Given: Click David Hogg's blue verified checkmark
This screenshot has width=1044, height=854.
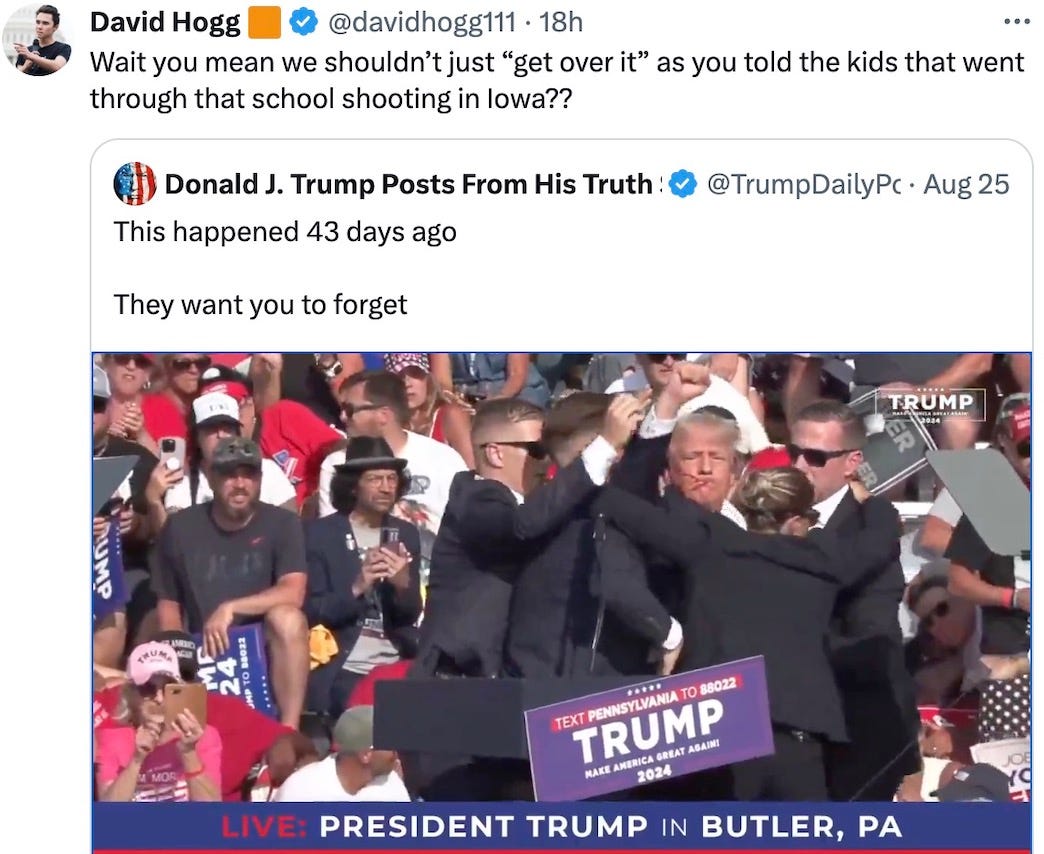Looking at the screenshot, I should click(304, 23).
